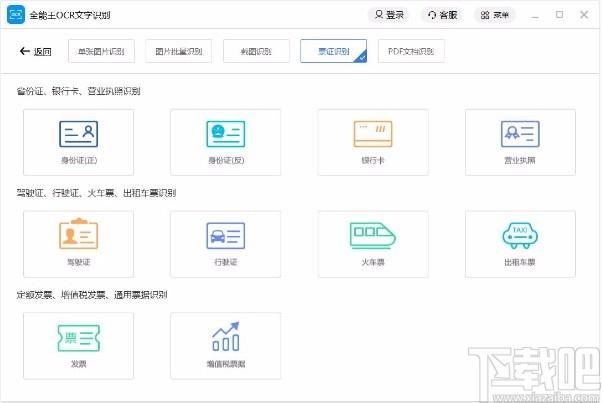Click the OCR app logo icon
The image size is (603, 403).
tap(16, 15)
